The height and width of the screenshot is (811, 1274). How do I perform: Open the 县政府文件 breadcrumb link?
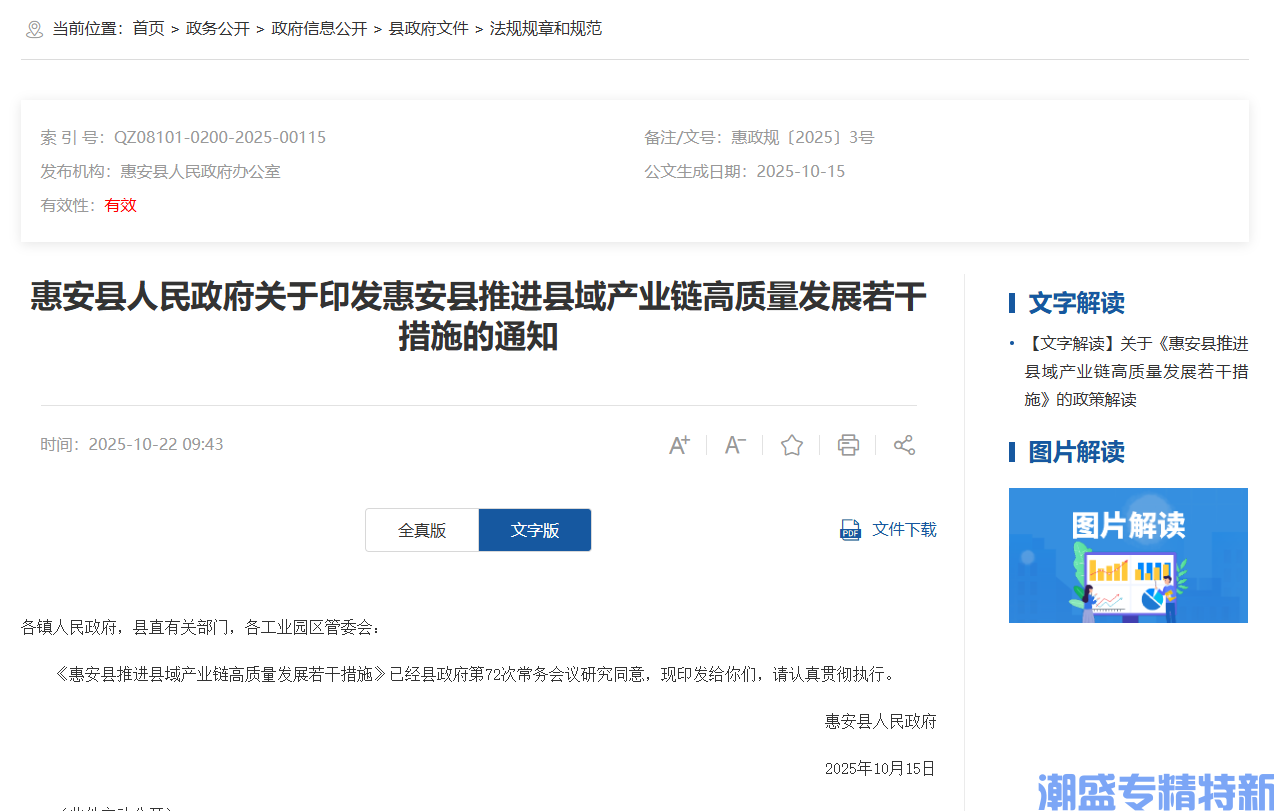[429, 28]
